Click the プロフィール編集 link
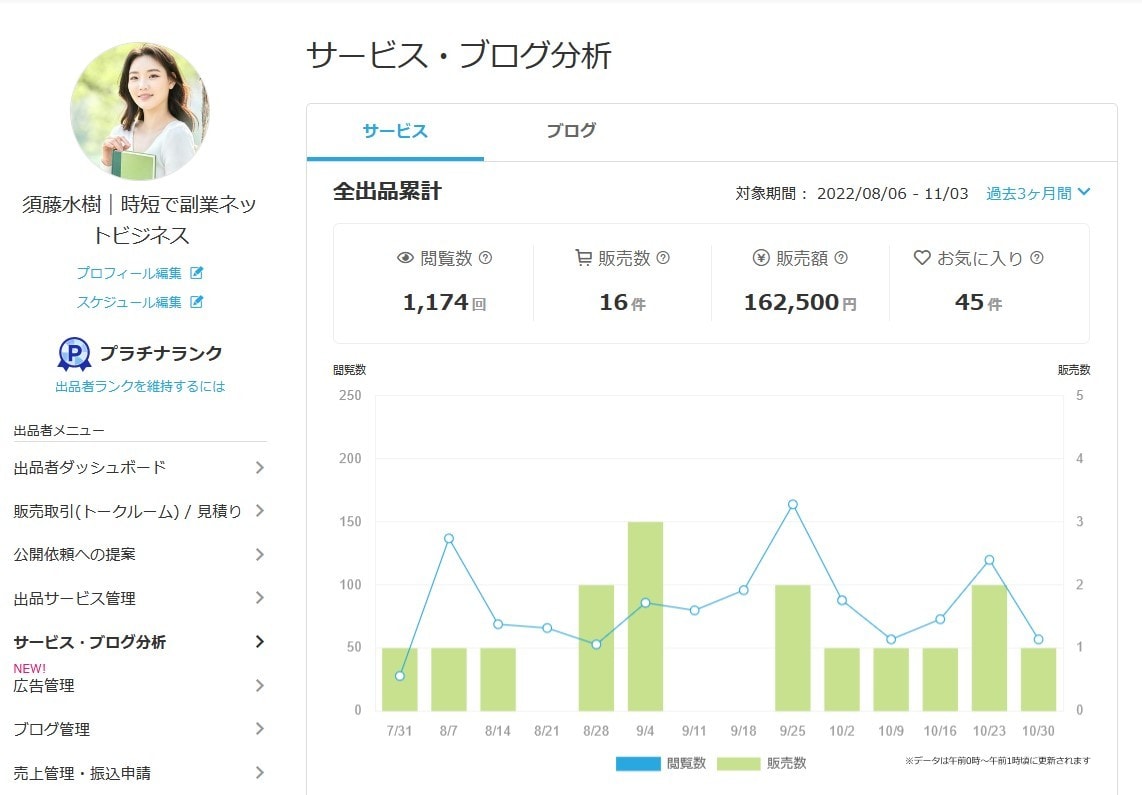1142x795 pixels. (129, 273)
